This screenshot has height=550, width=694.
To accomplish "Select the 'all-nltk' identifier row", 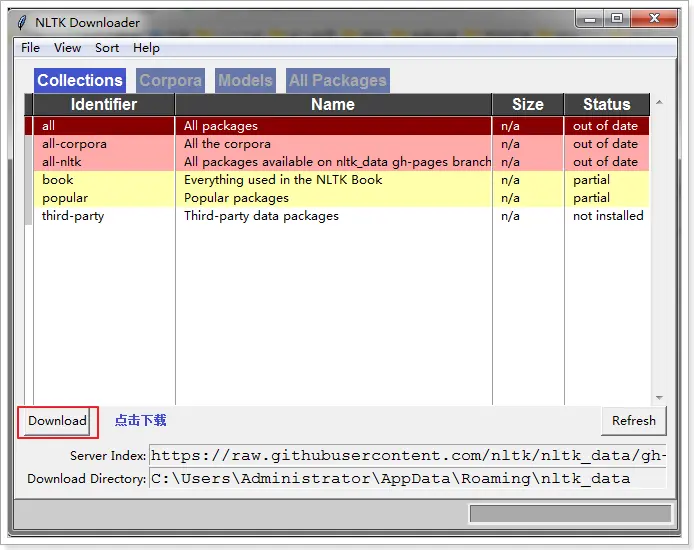I will [x=104, y=162].
